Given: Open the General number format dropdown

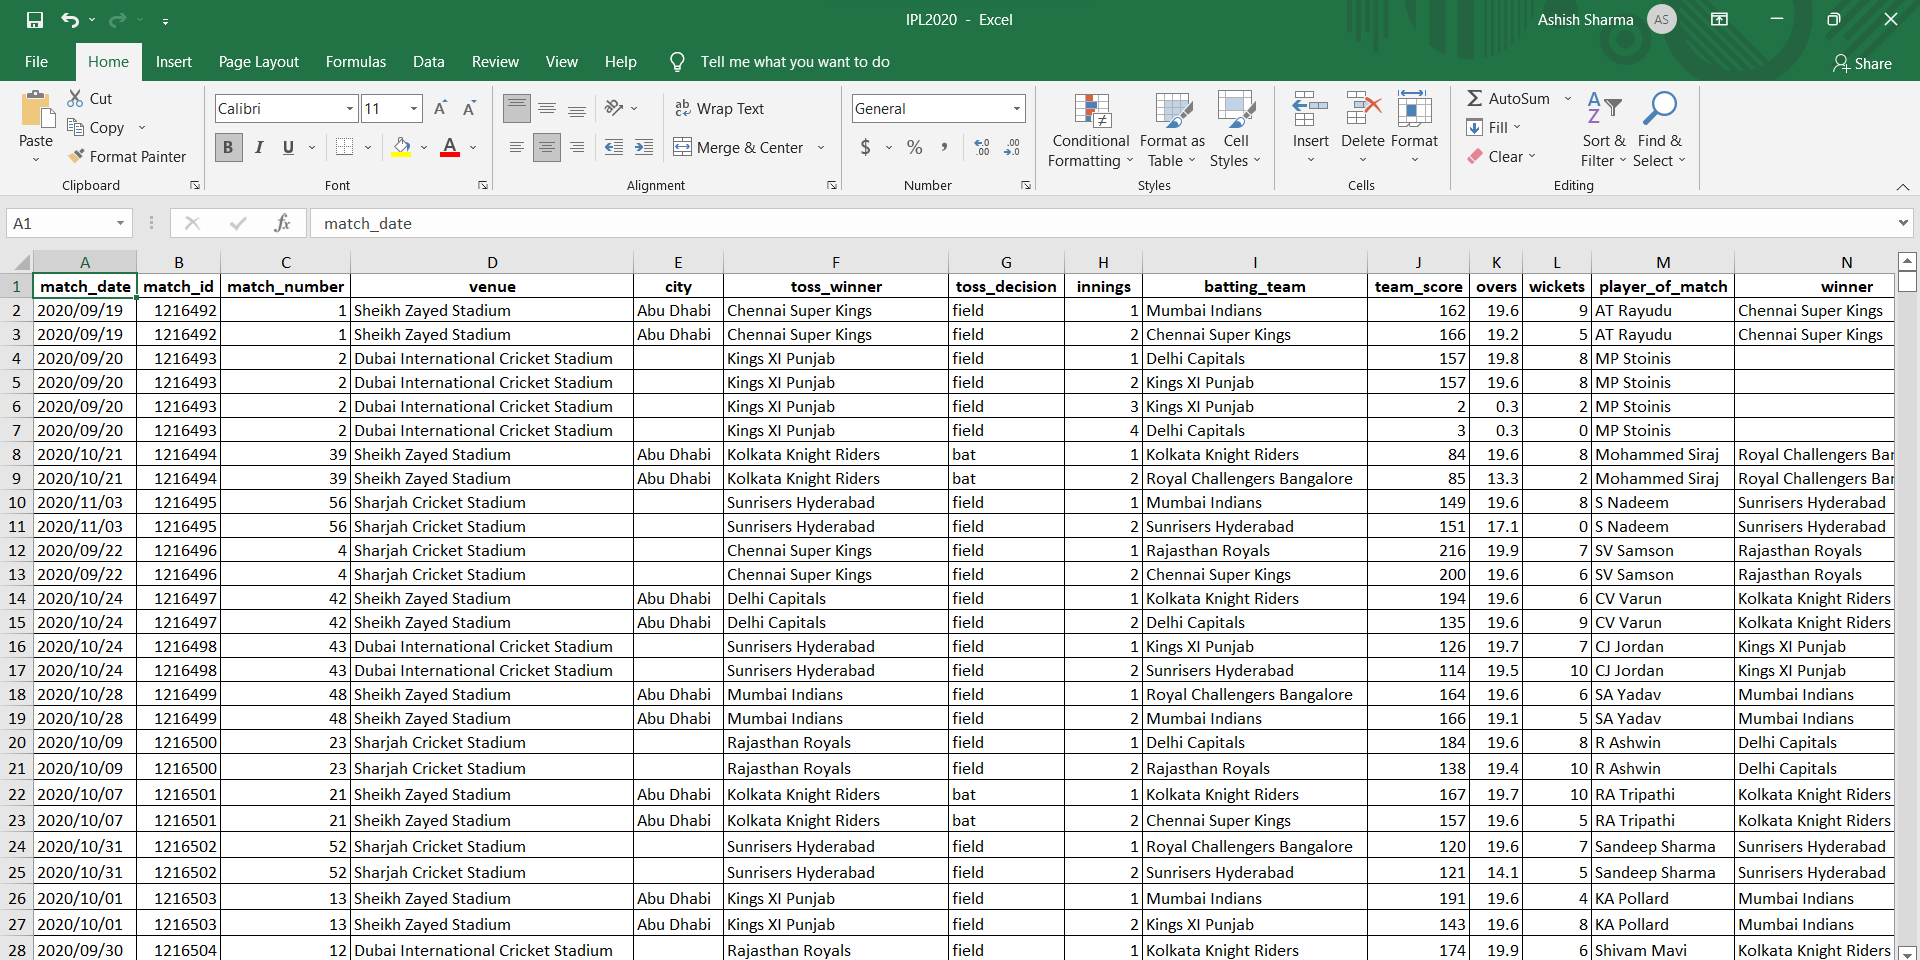Looking at the screenshot, I should pos(1017,108).
